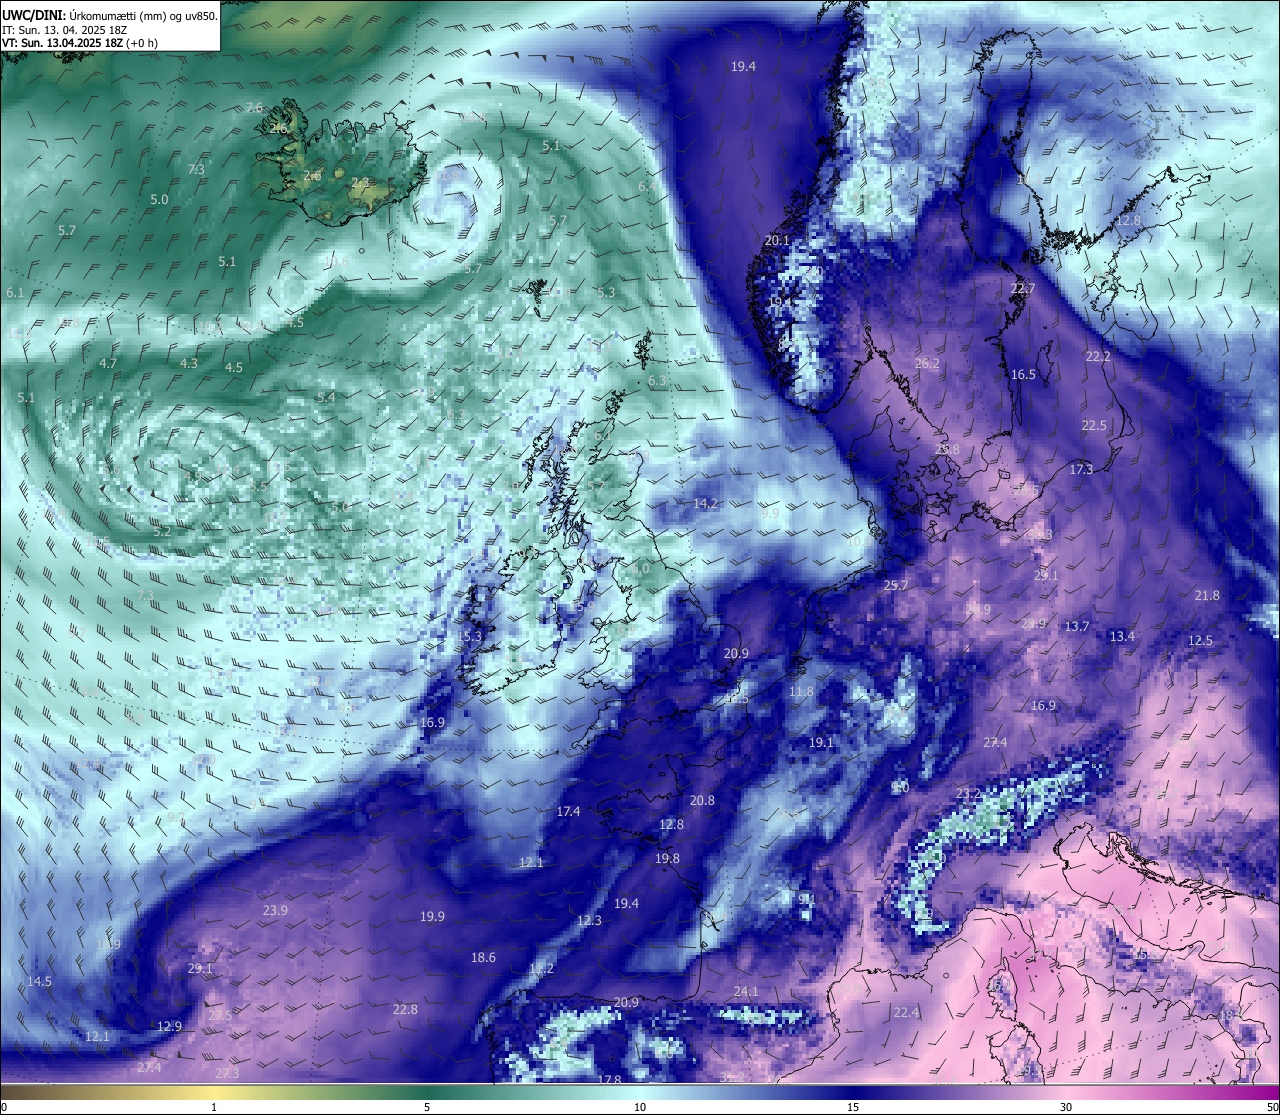Select the 24.1 value near the Pyrenees
This screenshot has height=1115, width=1280.
(x=746, y=992)
